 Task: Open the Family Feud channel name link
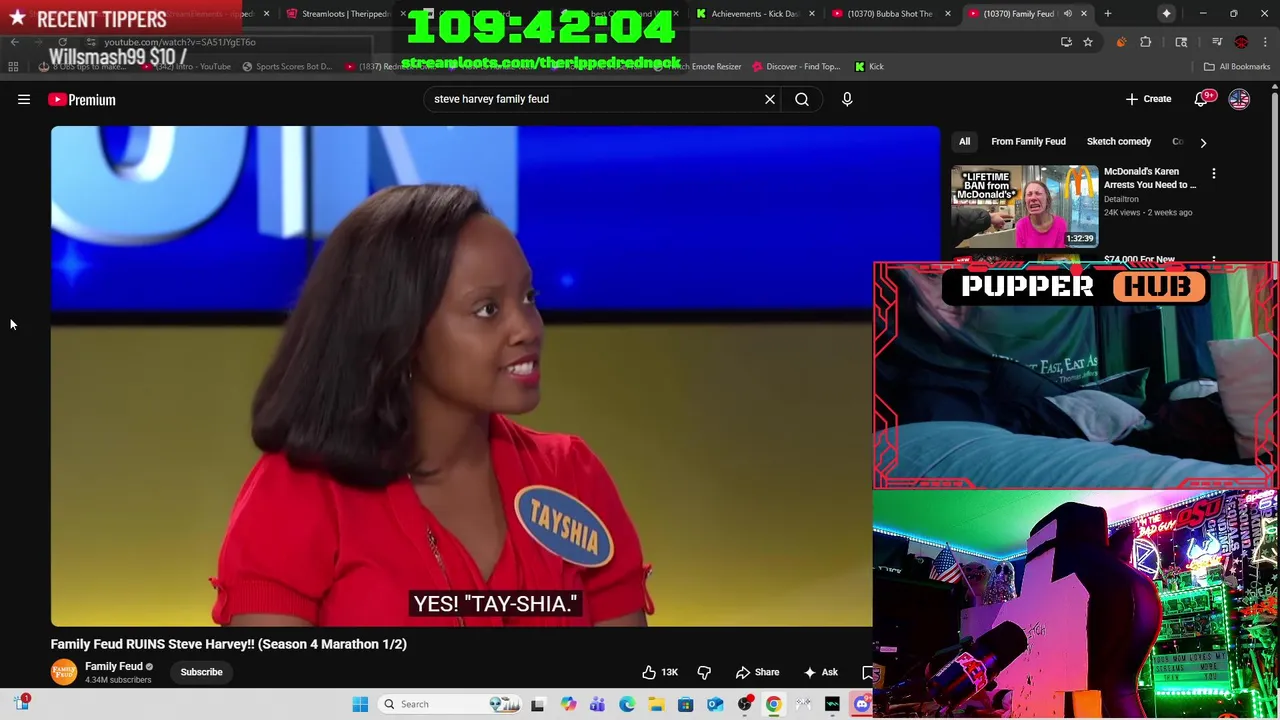point(114,666)
